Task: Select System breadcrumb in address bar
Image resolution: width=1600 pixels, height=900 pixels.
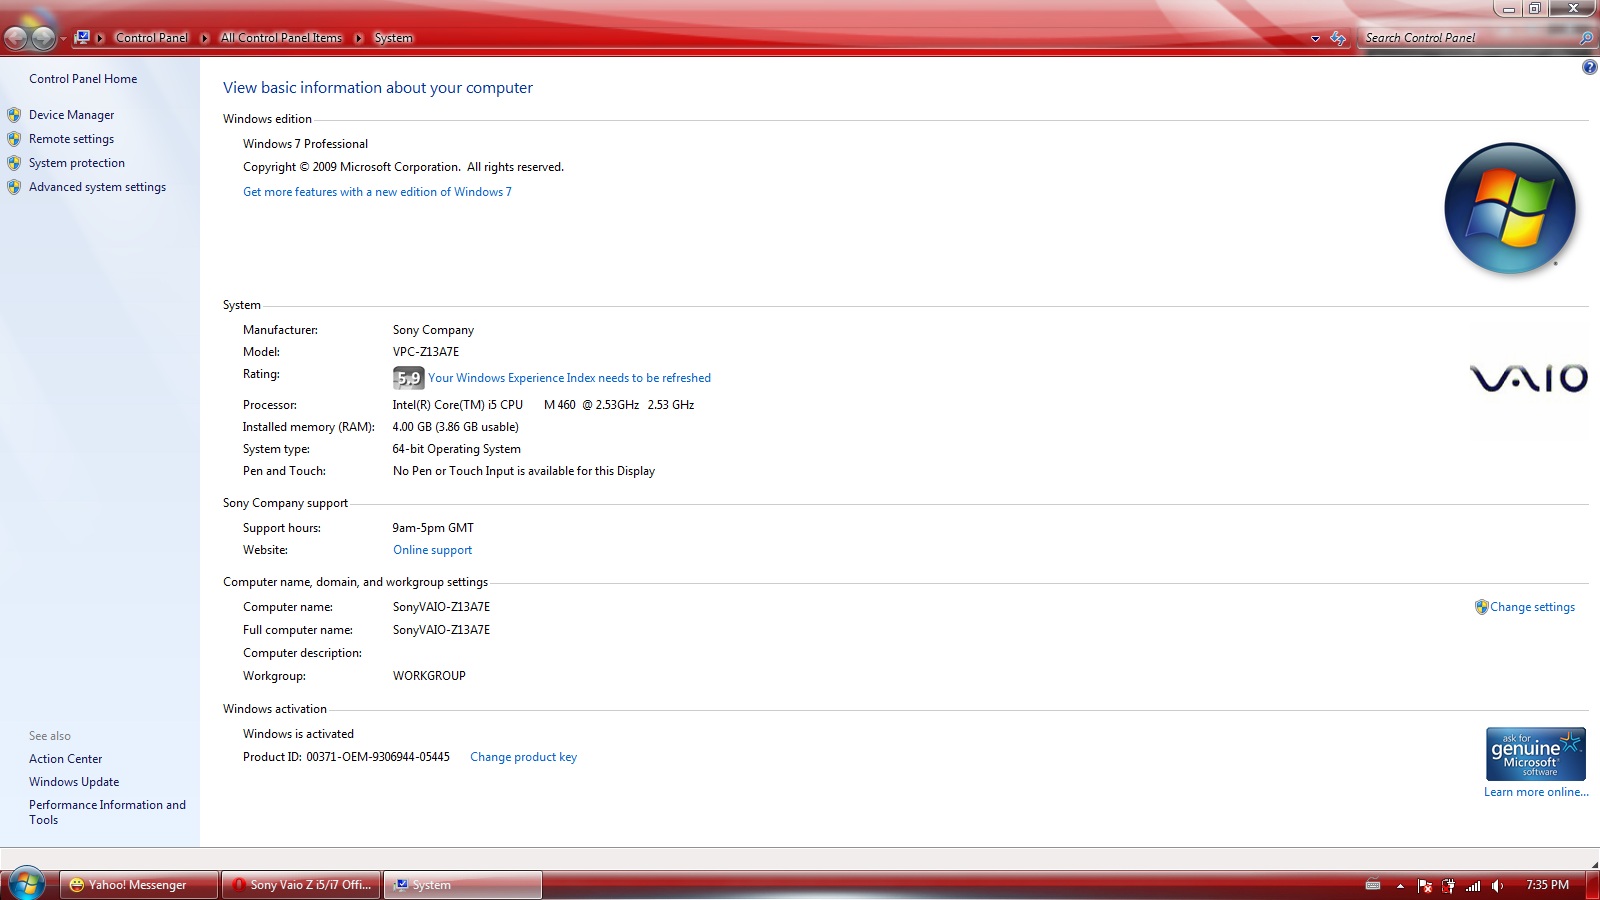Action: (393, 38)
